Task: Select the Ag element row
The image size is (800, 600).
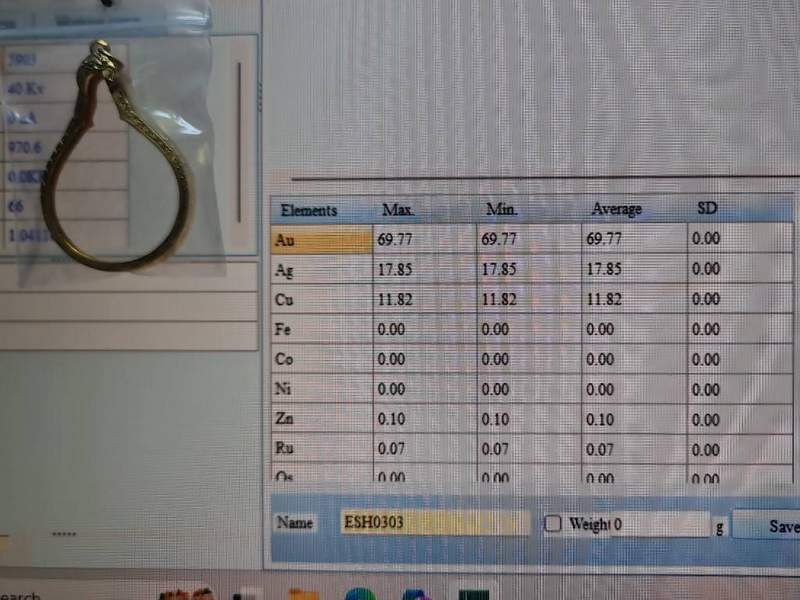Action: coord(320,270)
